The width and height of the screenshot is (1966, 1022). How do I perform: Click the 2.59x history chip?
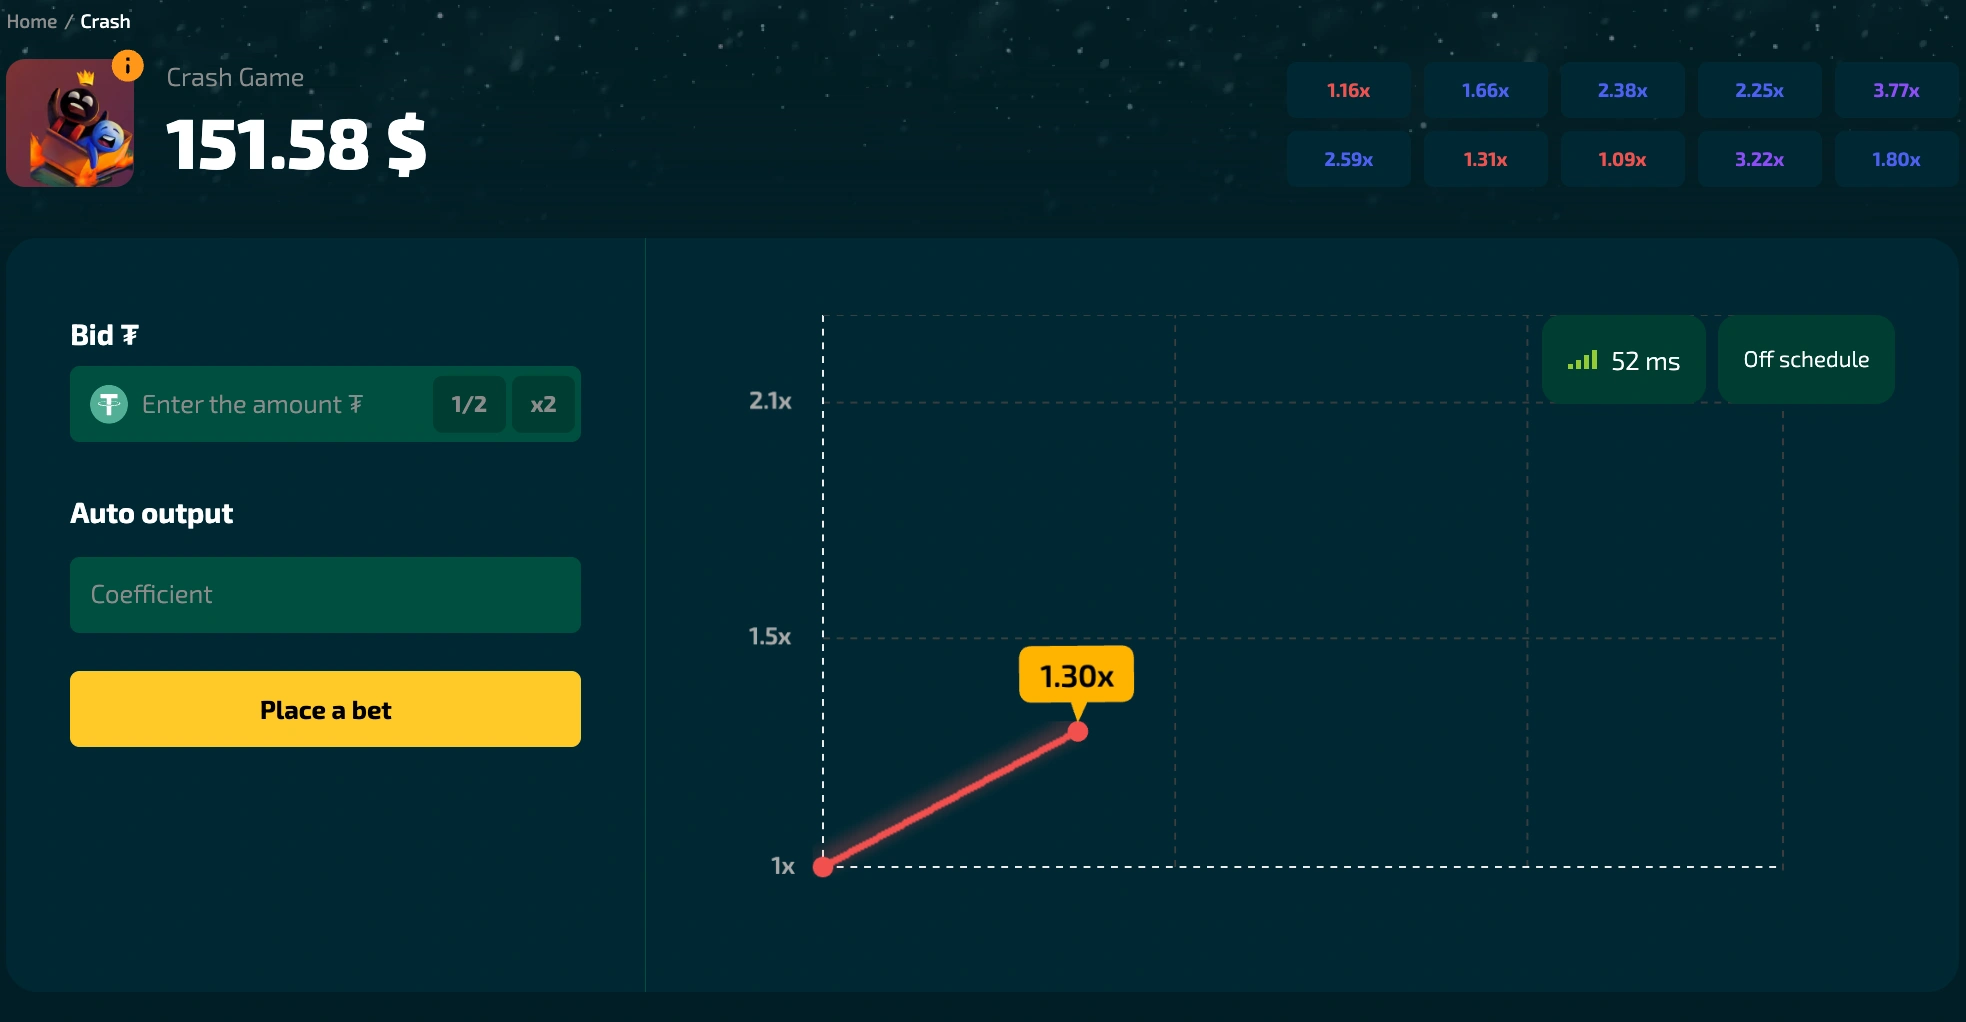(x=1348, y=159)
